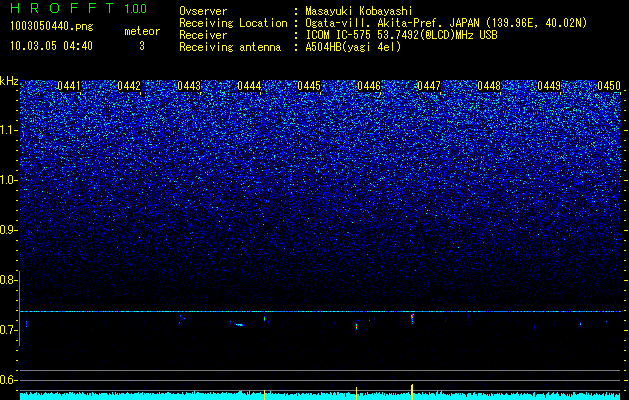Click the 0441 time label
Viewport: 629px width, 400px height.
pos(69,86)
